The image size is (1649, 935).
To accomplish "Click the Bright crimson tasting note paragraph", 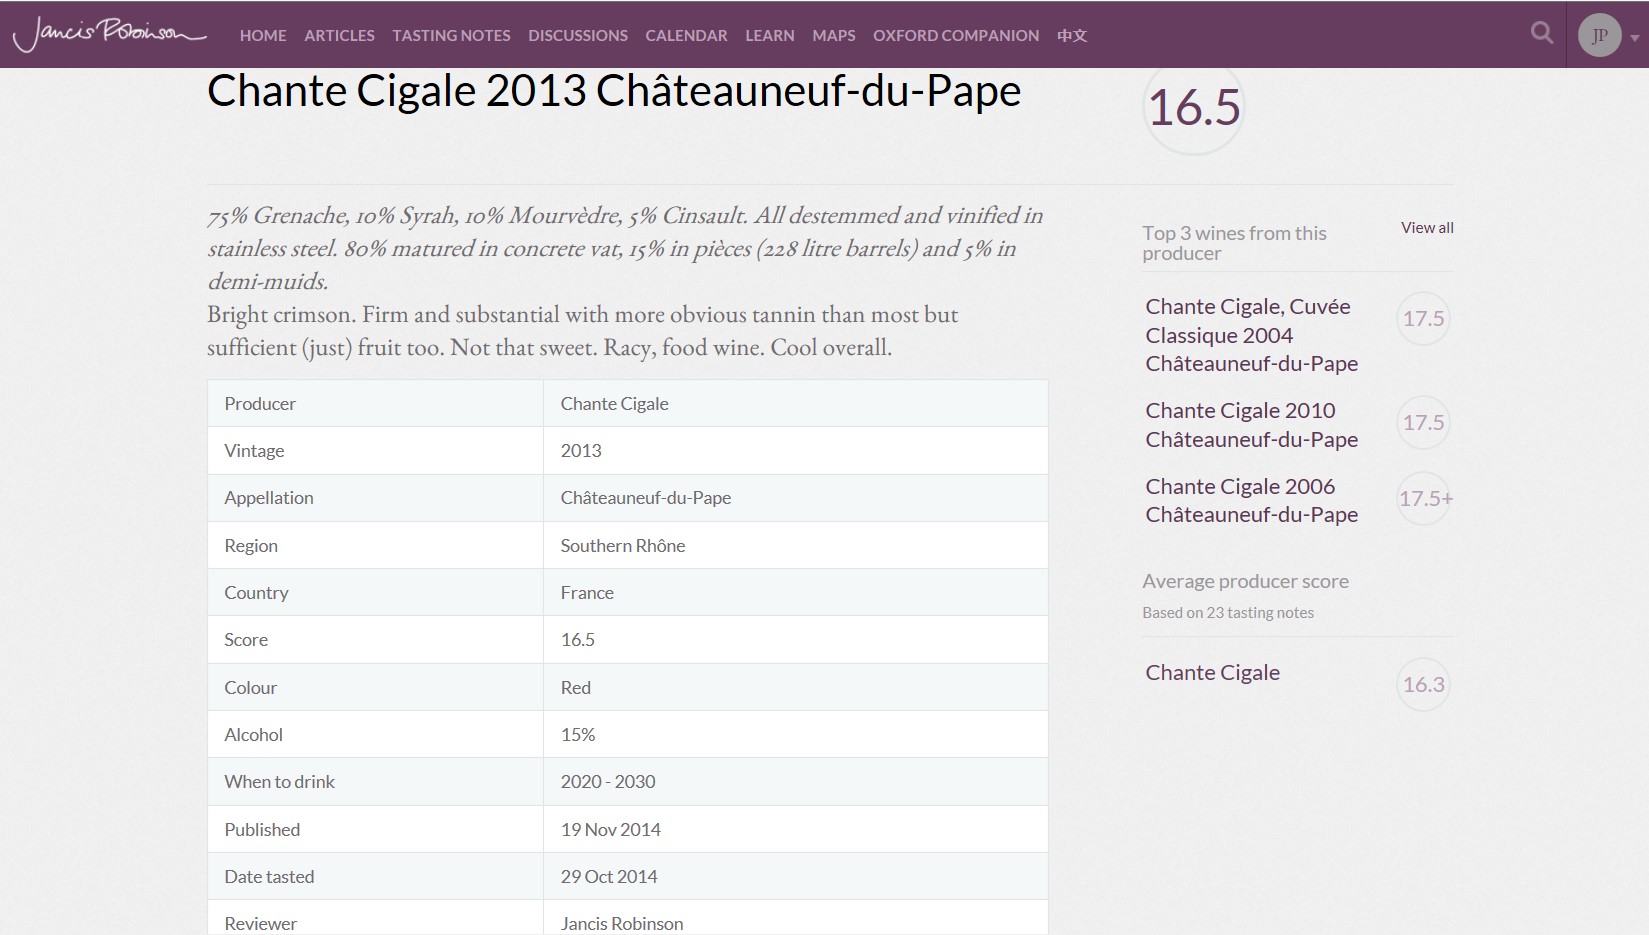I will pyautogui.click(x=582, y=331).
